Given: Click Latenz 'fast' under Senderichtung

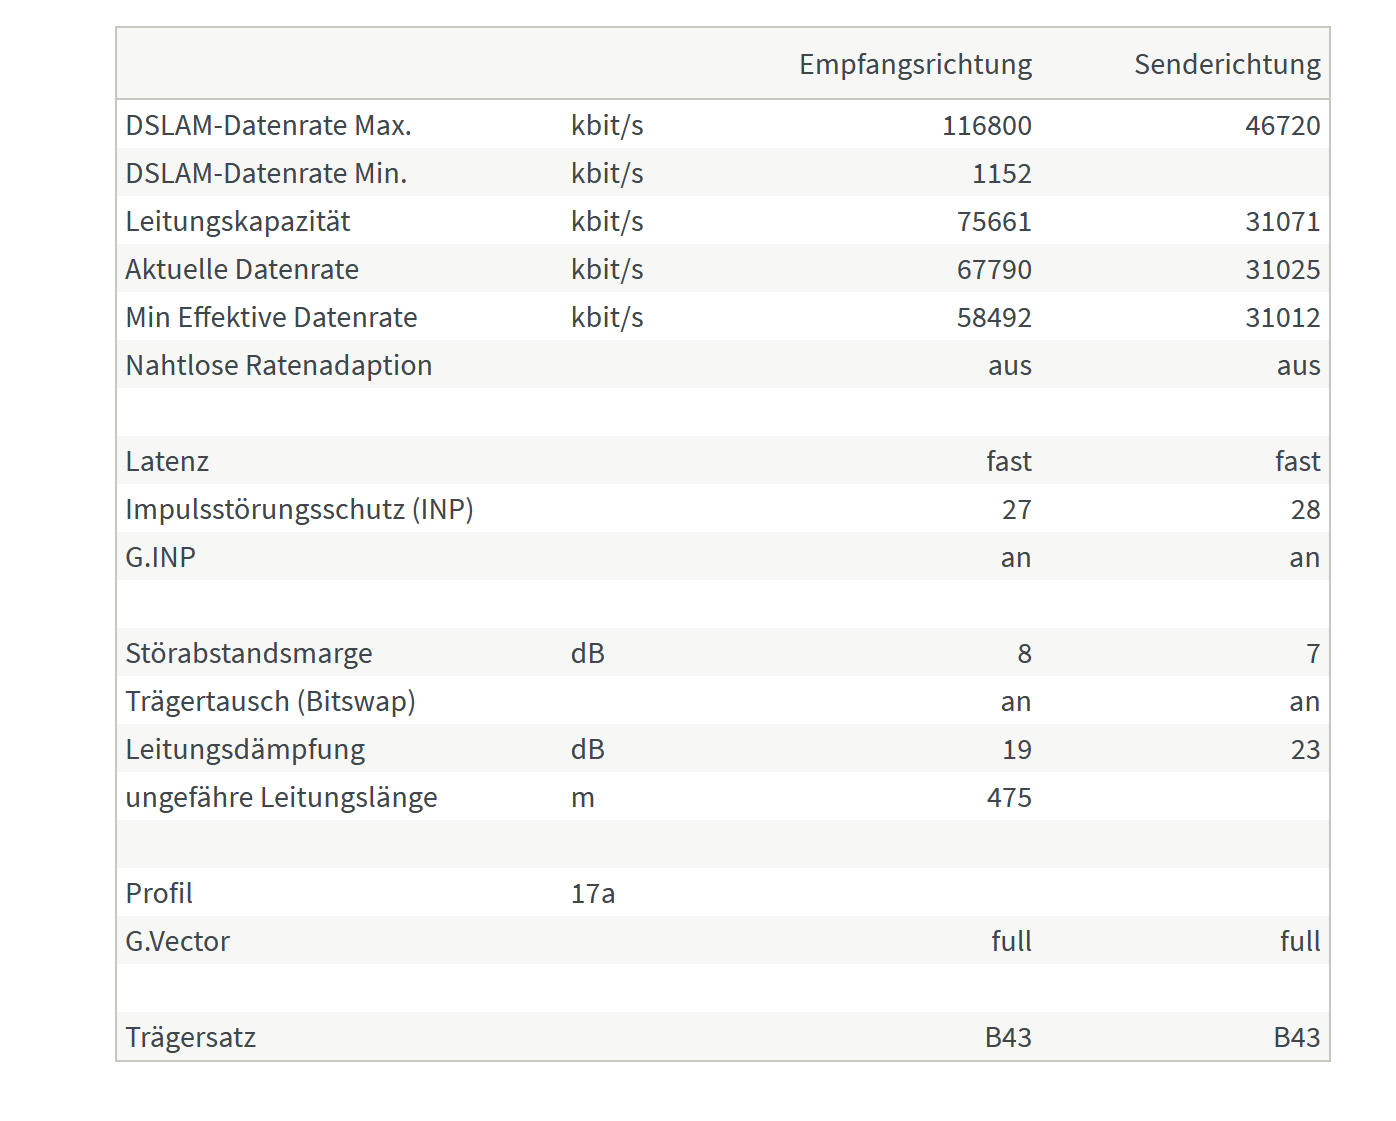Looking at the screenshot, I should coord(1297,461).
